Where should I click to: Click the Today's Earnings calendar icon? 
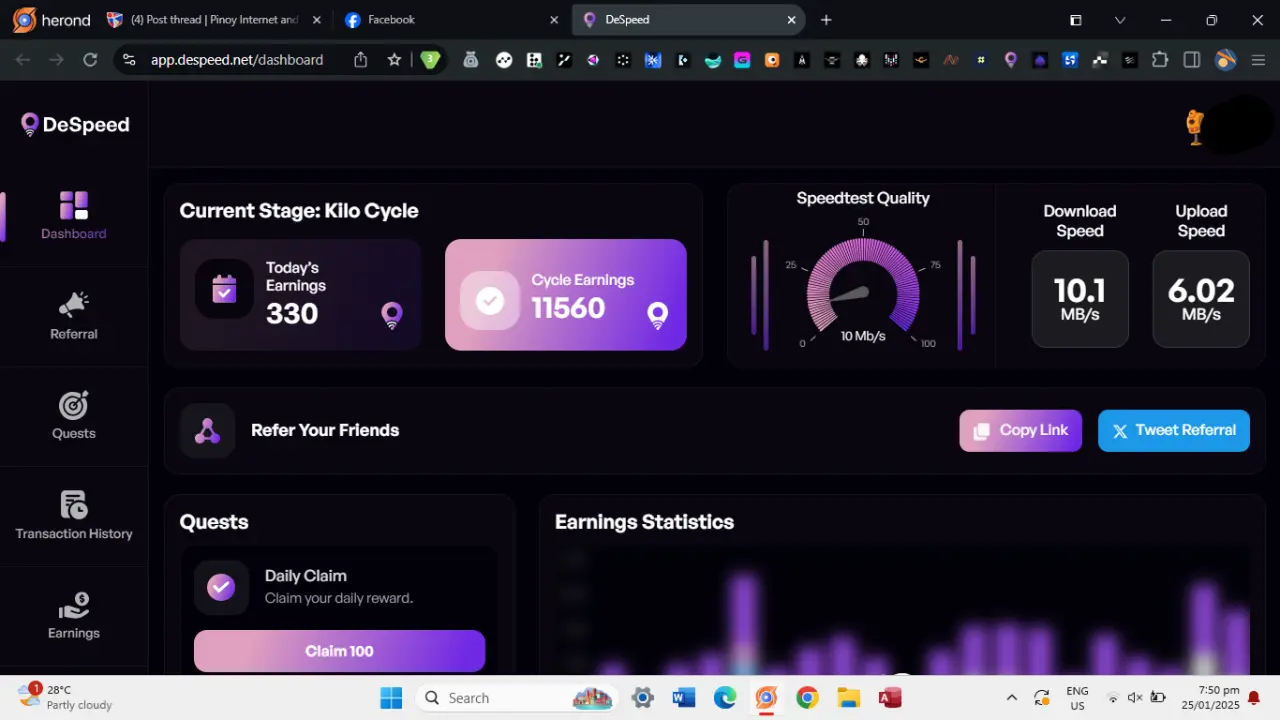224,289
